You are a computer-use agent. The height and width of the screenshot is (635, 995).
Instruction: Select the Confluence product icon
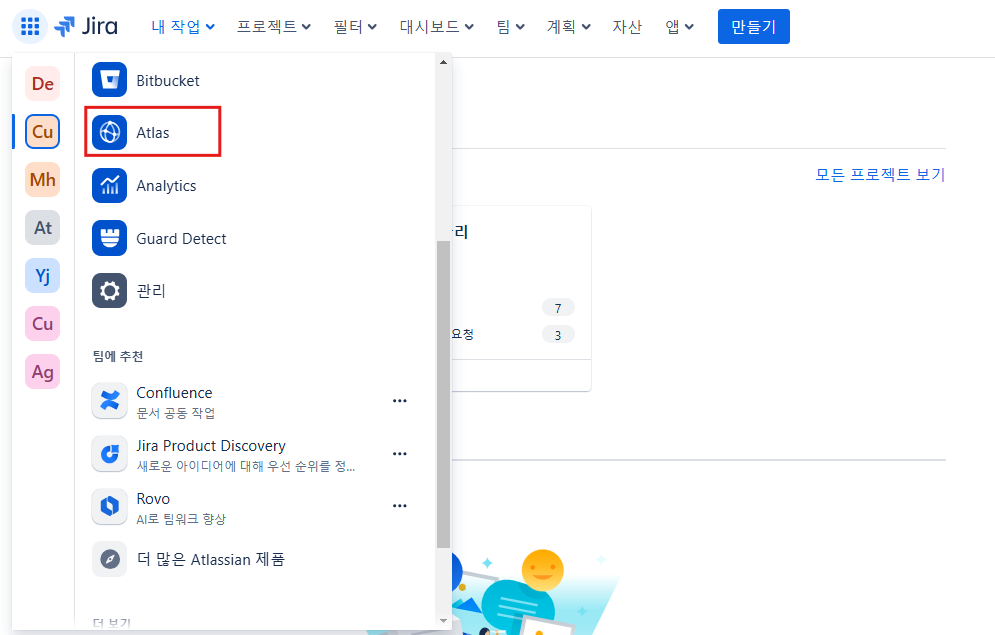[x=109, y=401]
